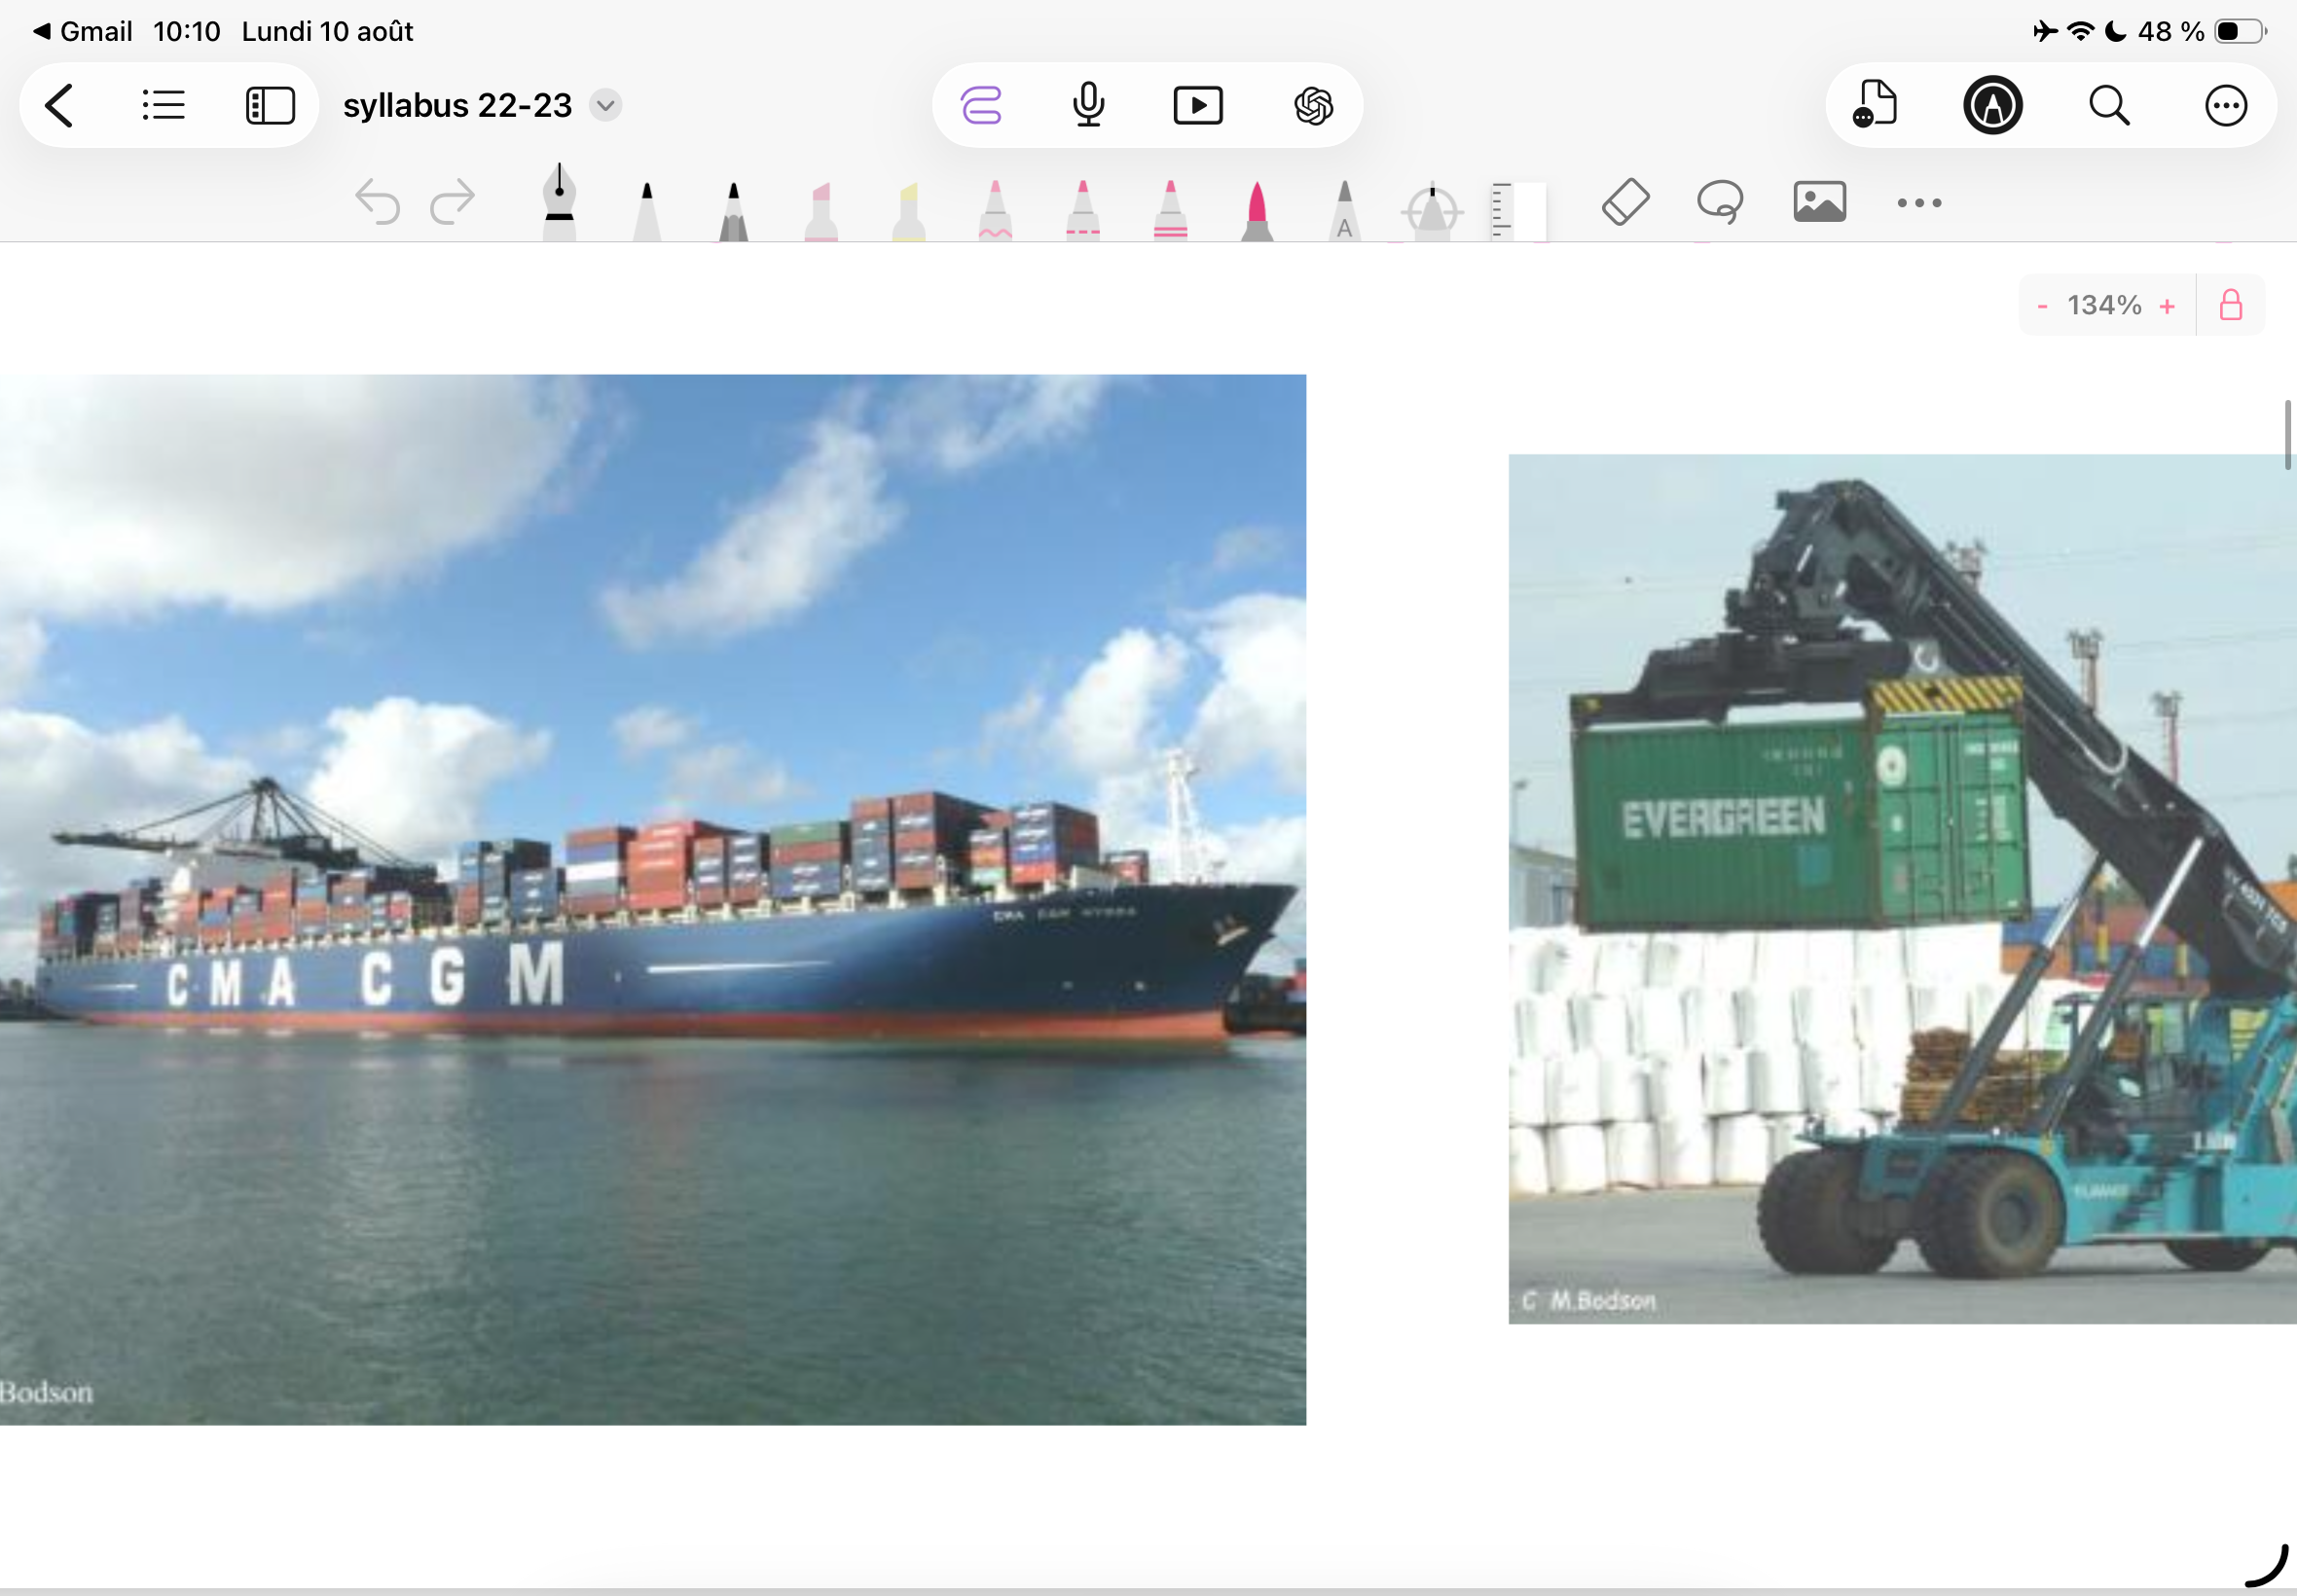Redo the last undone action
The image size is (2297, 1596).
(x=452, y=201)
